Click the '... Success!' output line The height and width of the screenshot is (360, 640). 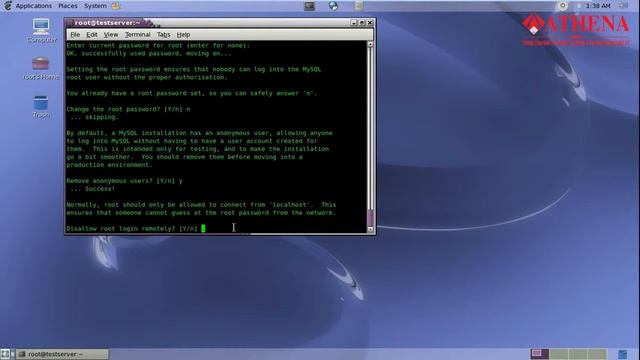[x=93, y=189]
